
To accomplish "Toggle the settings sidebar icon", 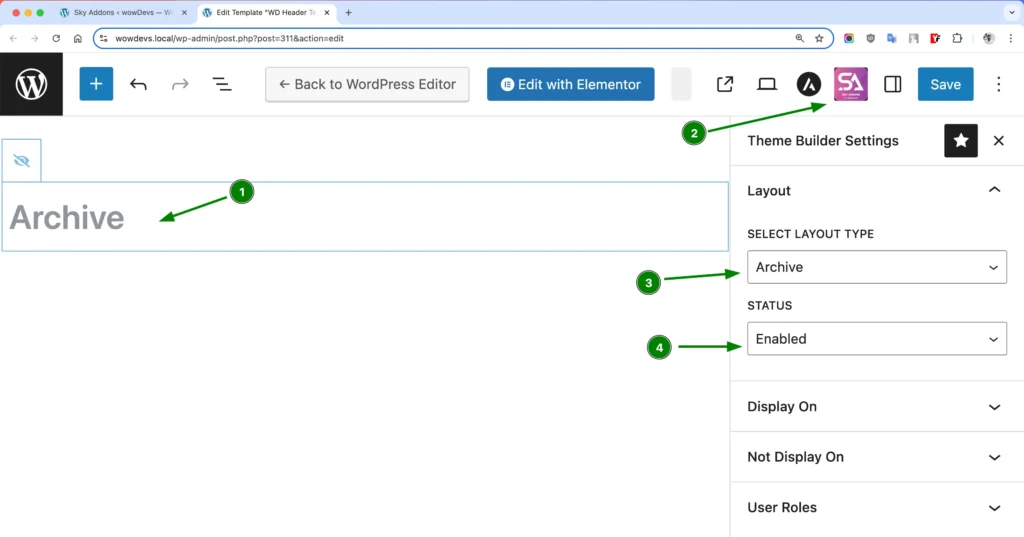I will (x=893, y=84).
